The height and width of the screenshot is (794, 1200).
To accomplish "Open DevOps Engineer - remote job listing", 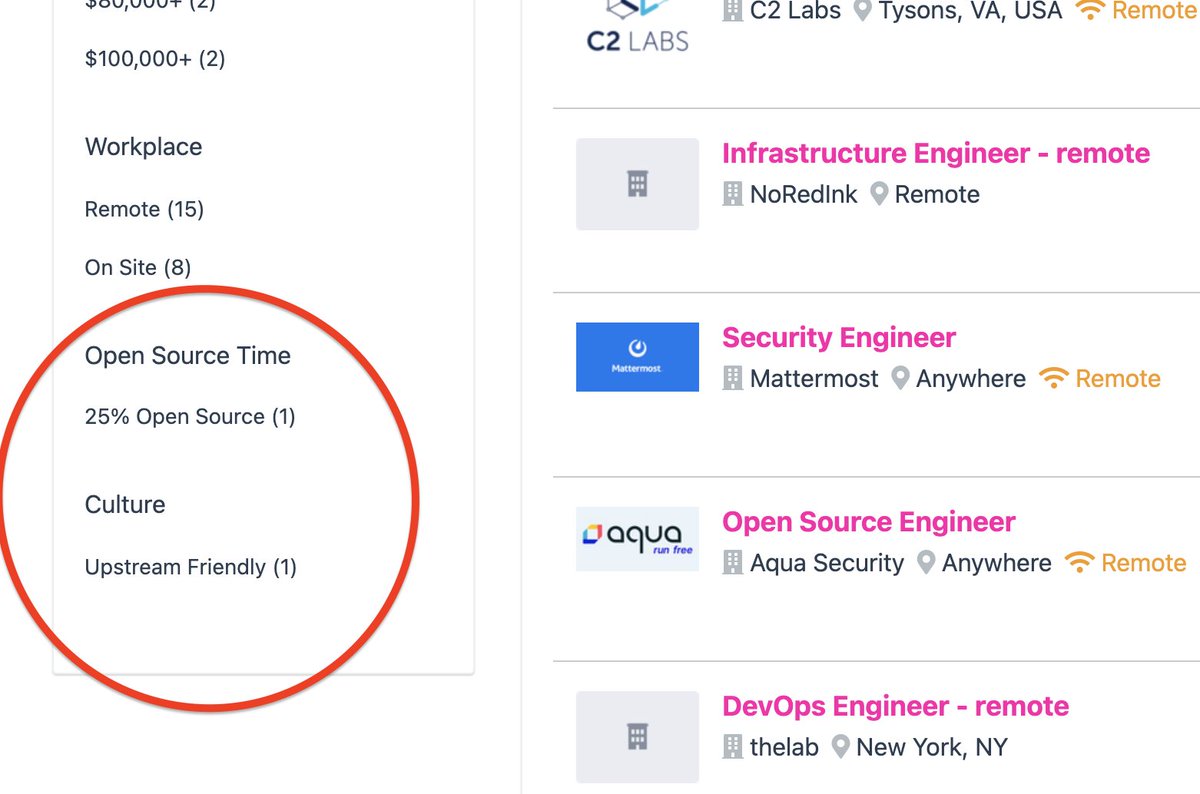I will (x=895, y=706).
